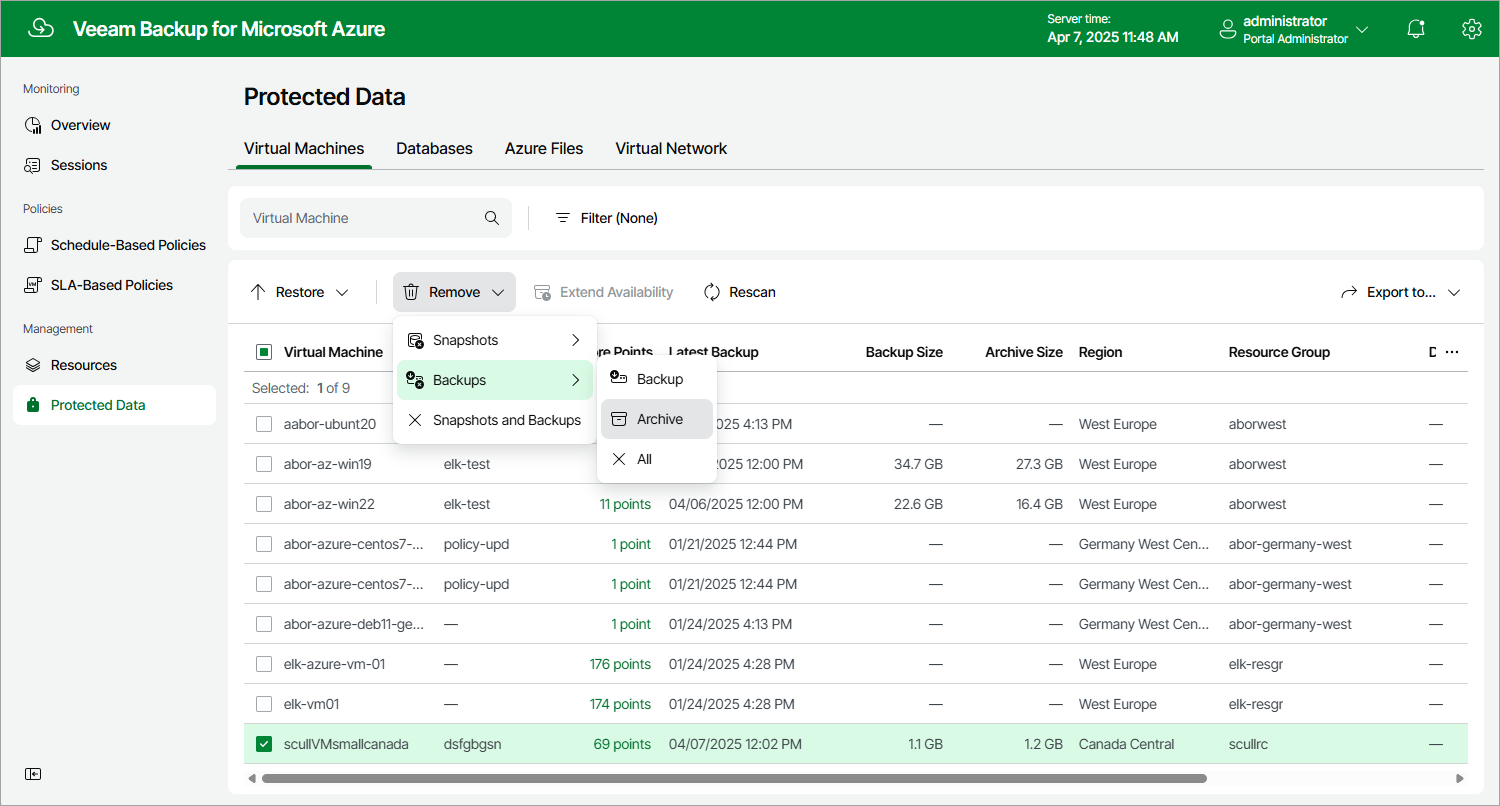Image resolution: width=1500 pixels, height=806 pixels.
Task: Click the Overview icon in sidebar
Action: [x=33, y=125]
